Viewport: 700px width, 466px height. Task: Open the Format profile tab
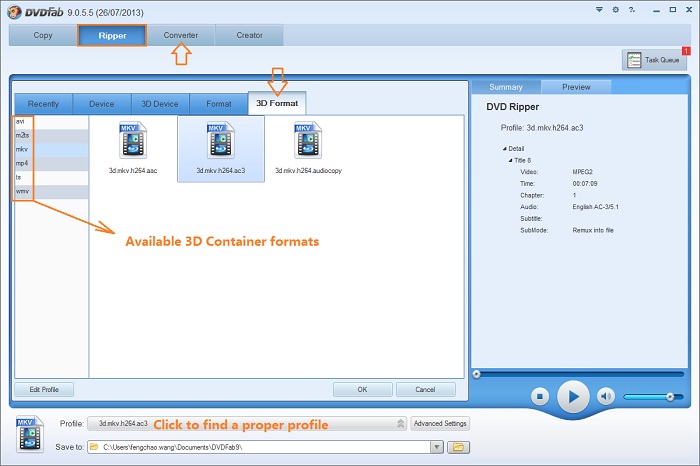tap(219, 104)
